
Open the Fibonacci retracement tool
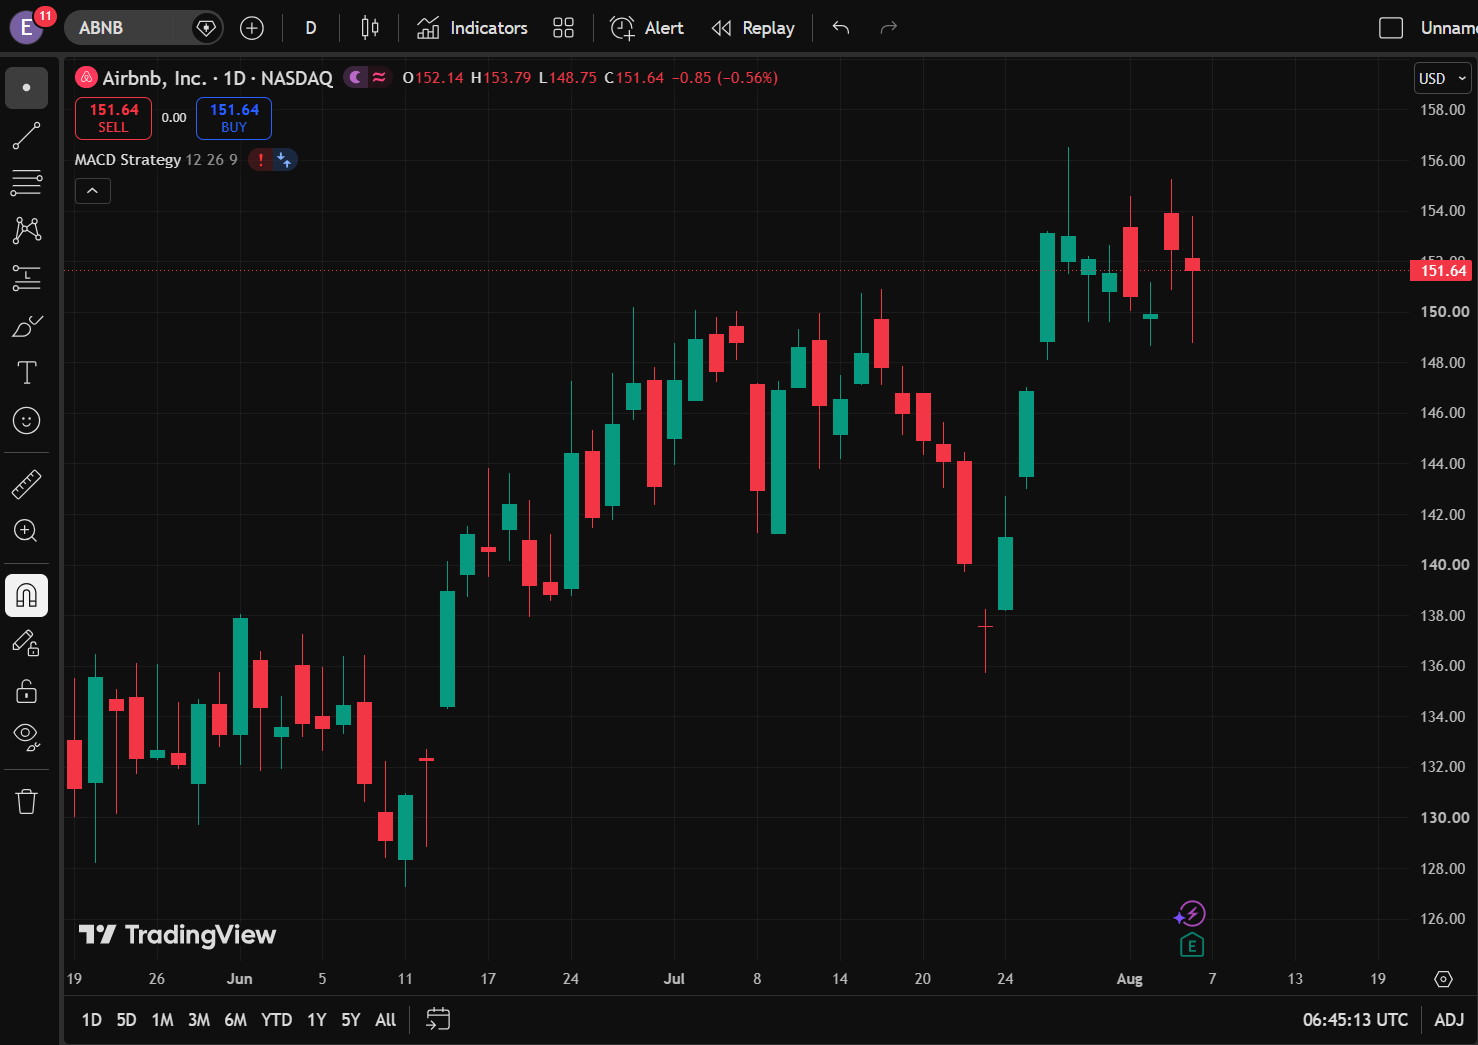click(x=27, y=182)
